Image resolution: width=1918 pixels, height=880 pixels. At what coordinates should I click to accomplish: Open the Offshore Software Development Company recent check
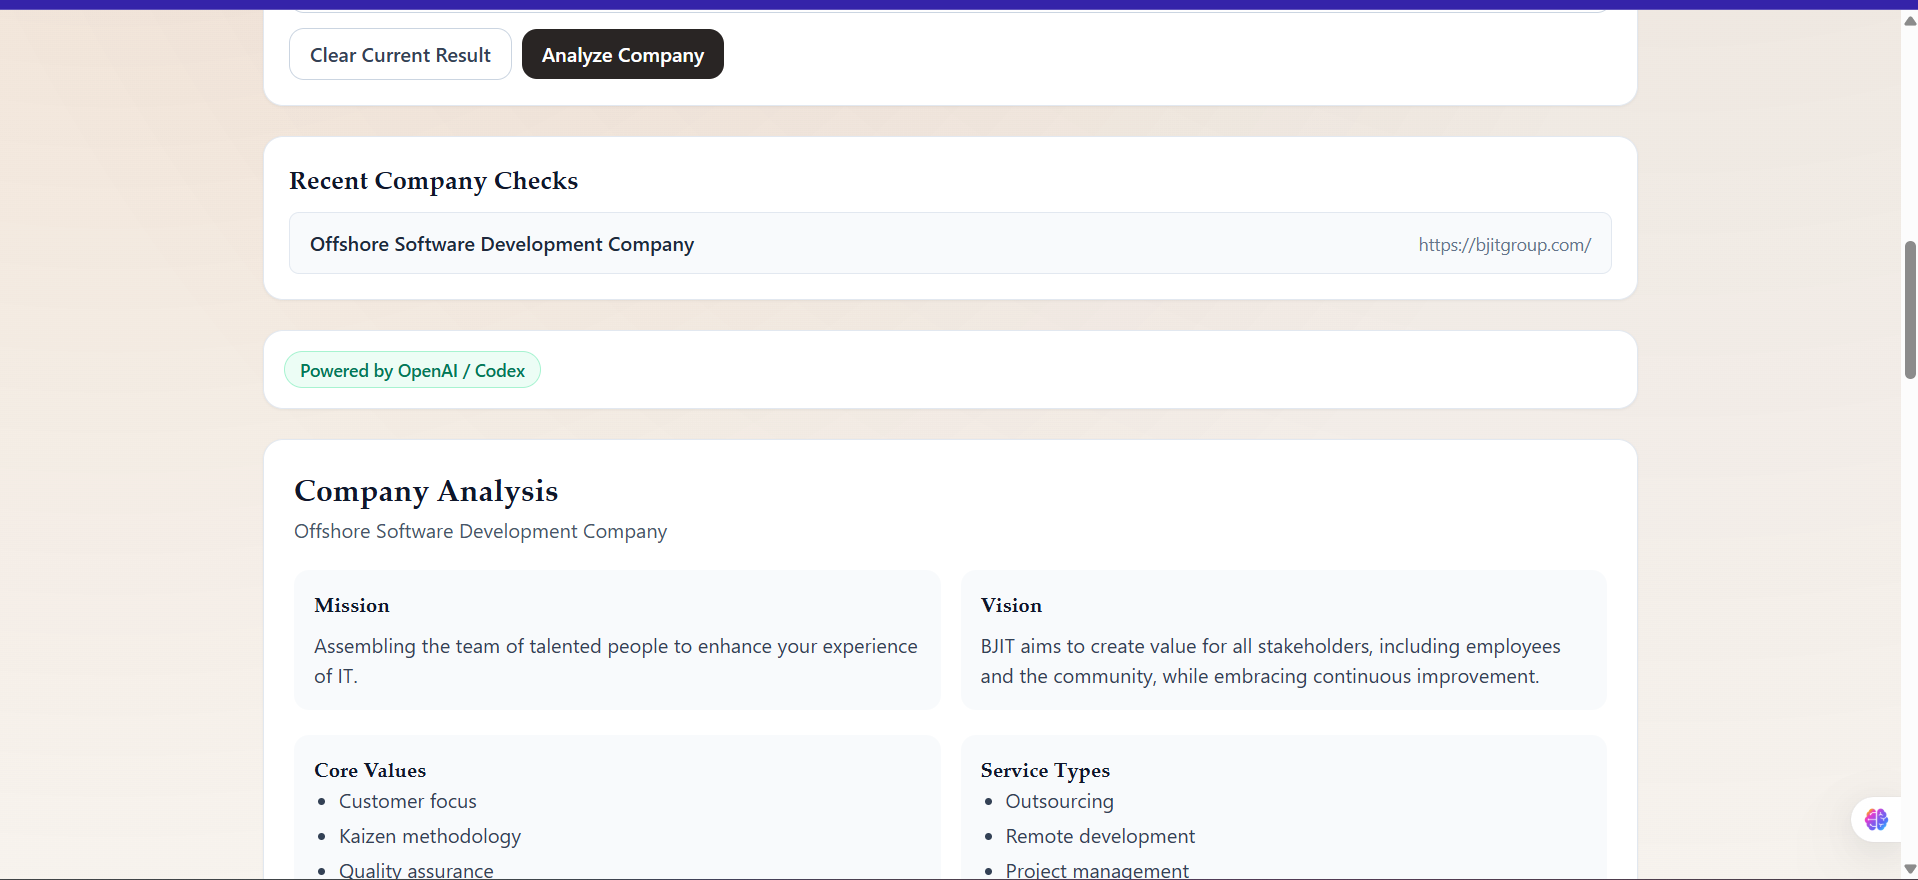950,243
